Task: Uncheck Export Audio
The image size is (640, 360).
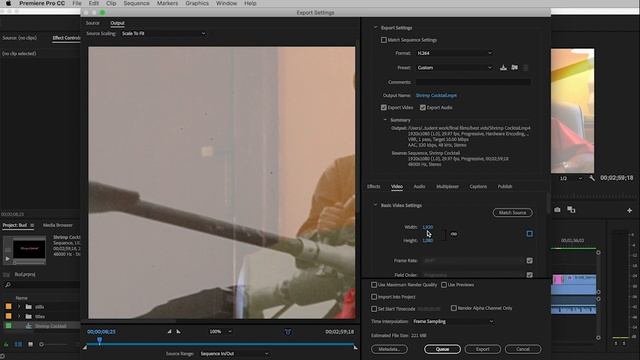Action: 423,108
